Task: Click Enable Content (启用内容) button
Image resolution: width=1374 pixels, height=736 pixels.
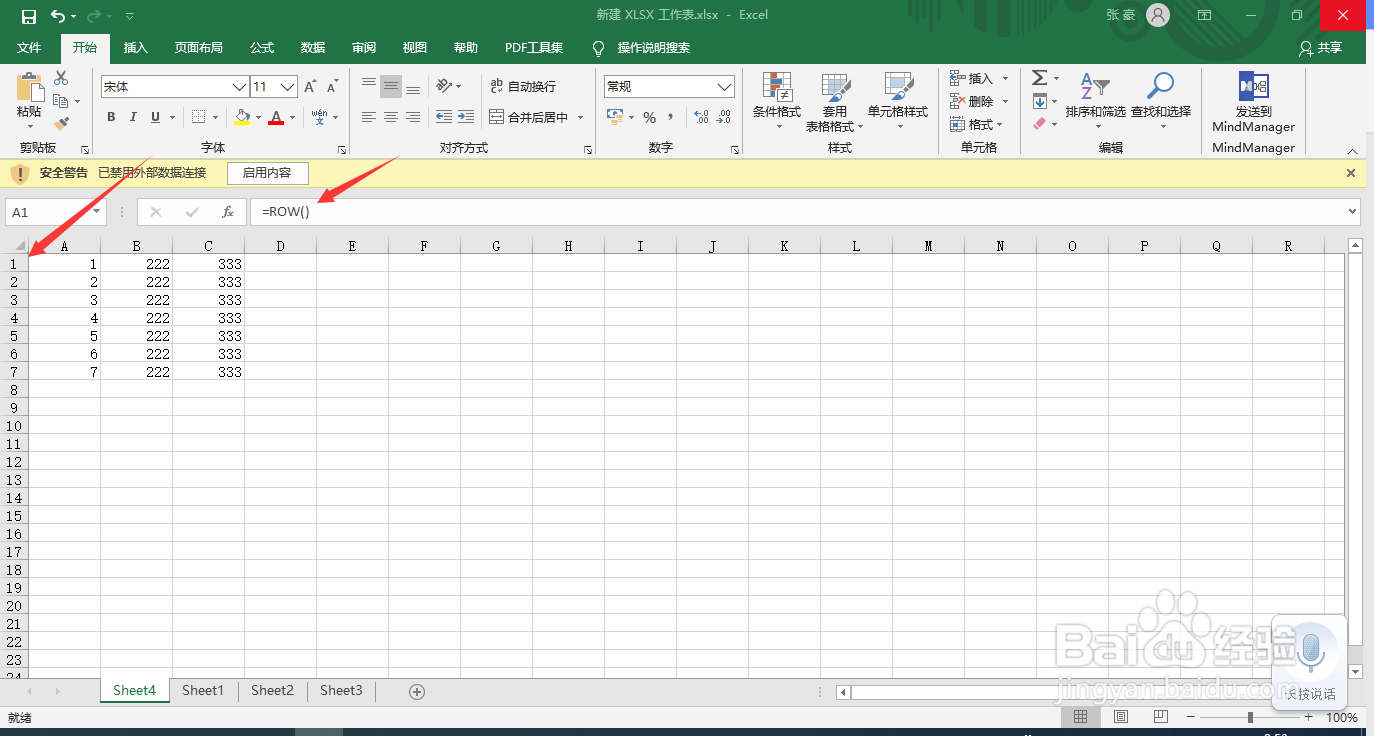Action: [267, 173]
